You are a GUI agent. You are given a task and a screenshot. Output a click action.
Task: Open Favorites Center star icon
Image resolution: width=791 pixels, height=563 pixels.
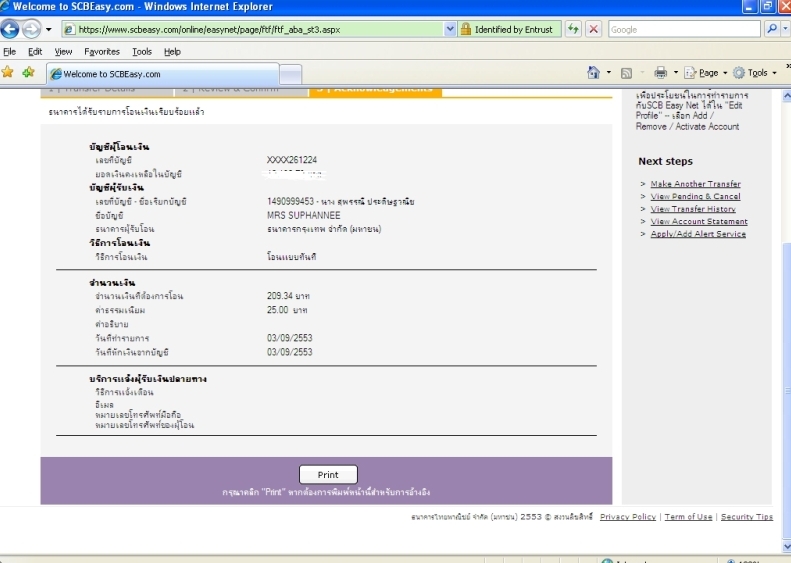(x=8, y=72)
